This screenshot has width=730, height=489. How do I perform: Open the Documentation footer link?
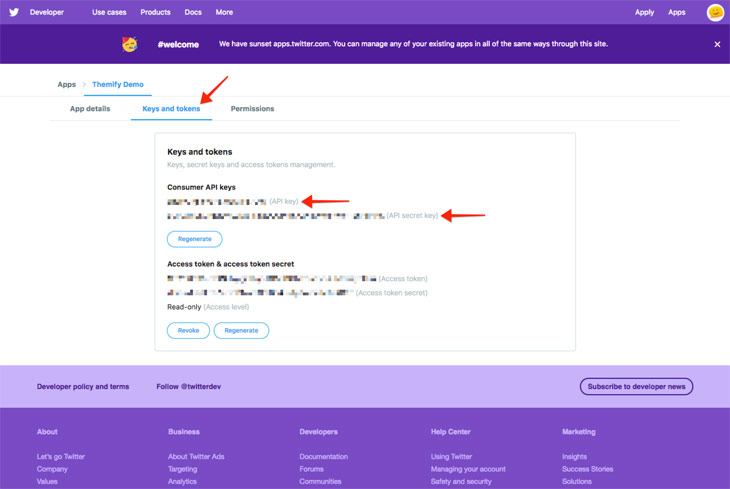324,456
